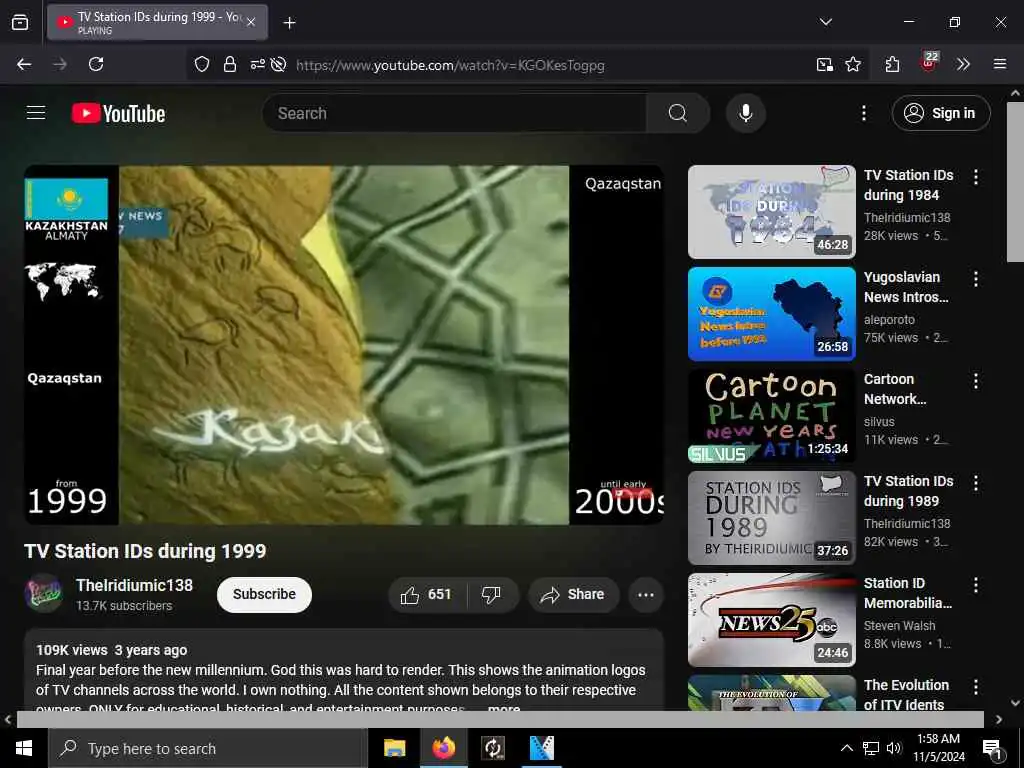1024x768 pixels.
Task: Open the Firefox View icon
Action: coord(20,22)
